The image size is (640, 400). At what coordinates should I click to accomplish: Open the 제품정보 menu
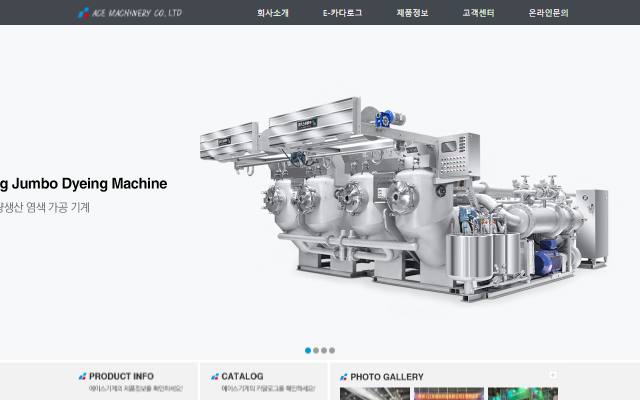click(x=412, y=13)
